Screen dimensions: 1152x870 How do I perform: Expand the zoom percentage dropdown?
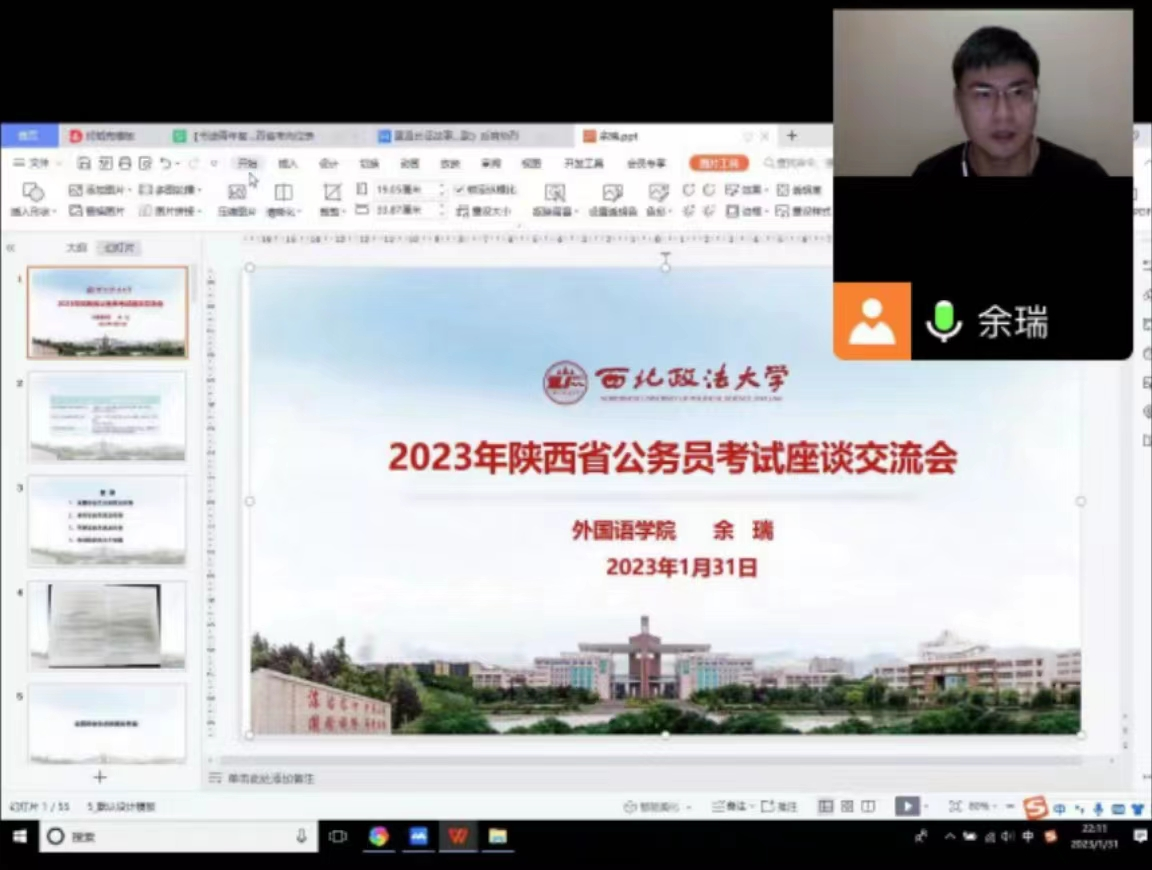click(997, 806)
